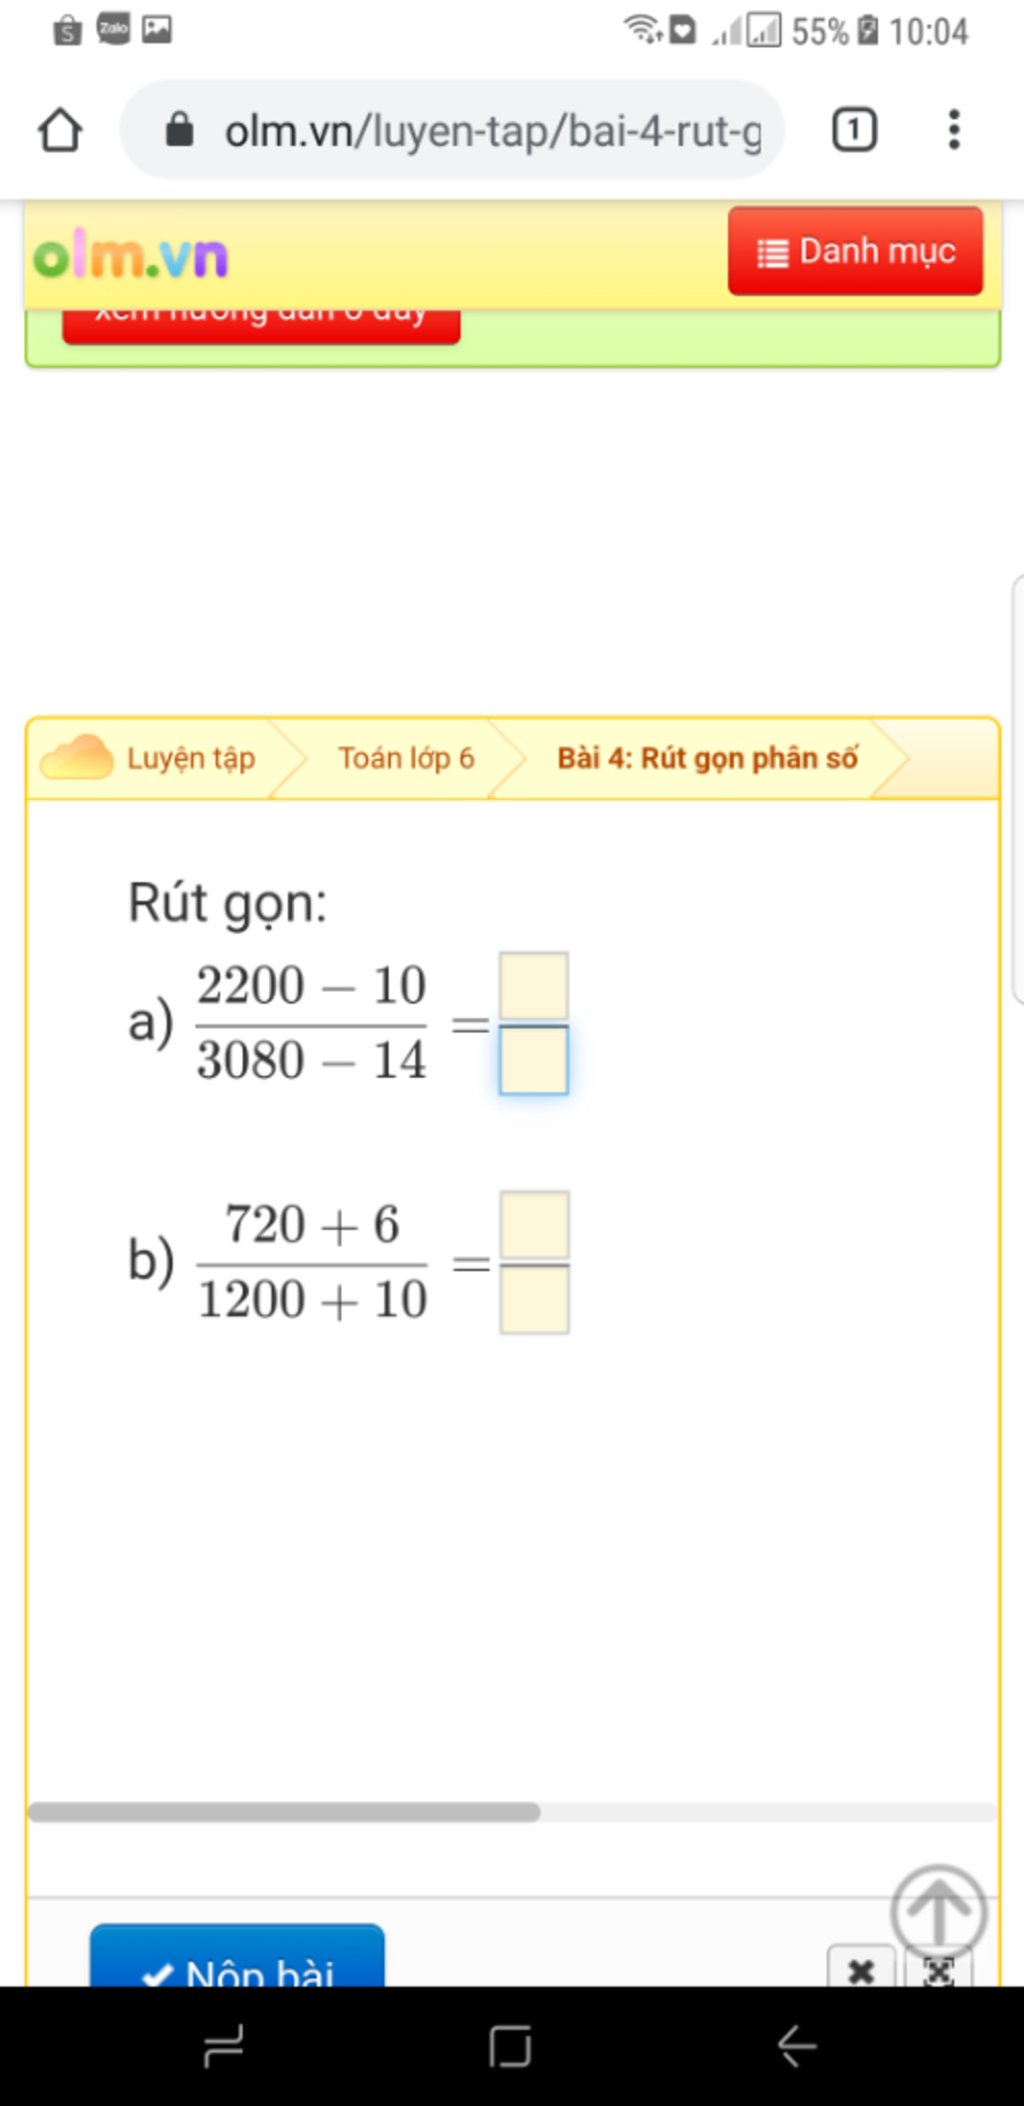
Task: Tap the browser home icon
Action: coord(60,130)
